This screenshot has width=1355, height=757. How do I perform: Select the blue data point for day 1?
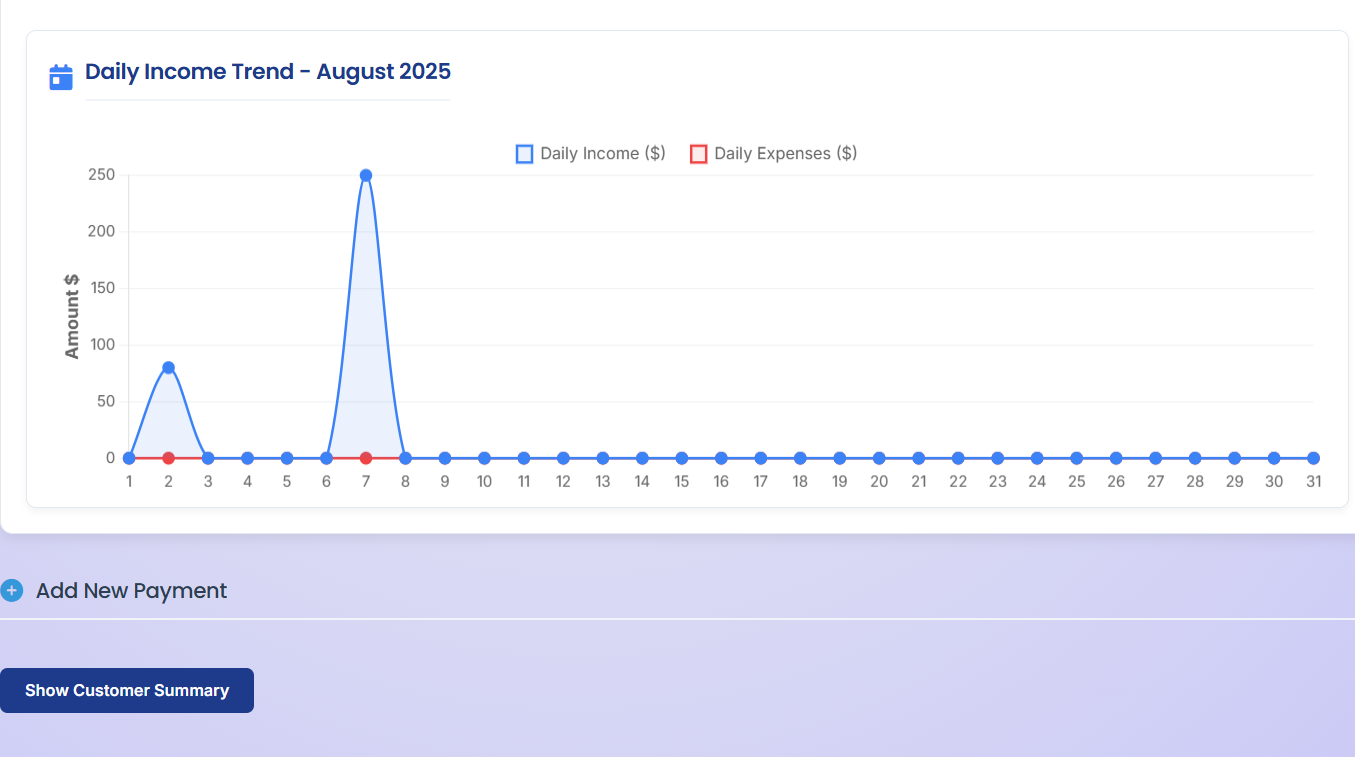pos(129,458)
